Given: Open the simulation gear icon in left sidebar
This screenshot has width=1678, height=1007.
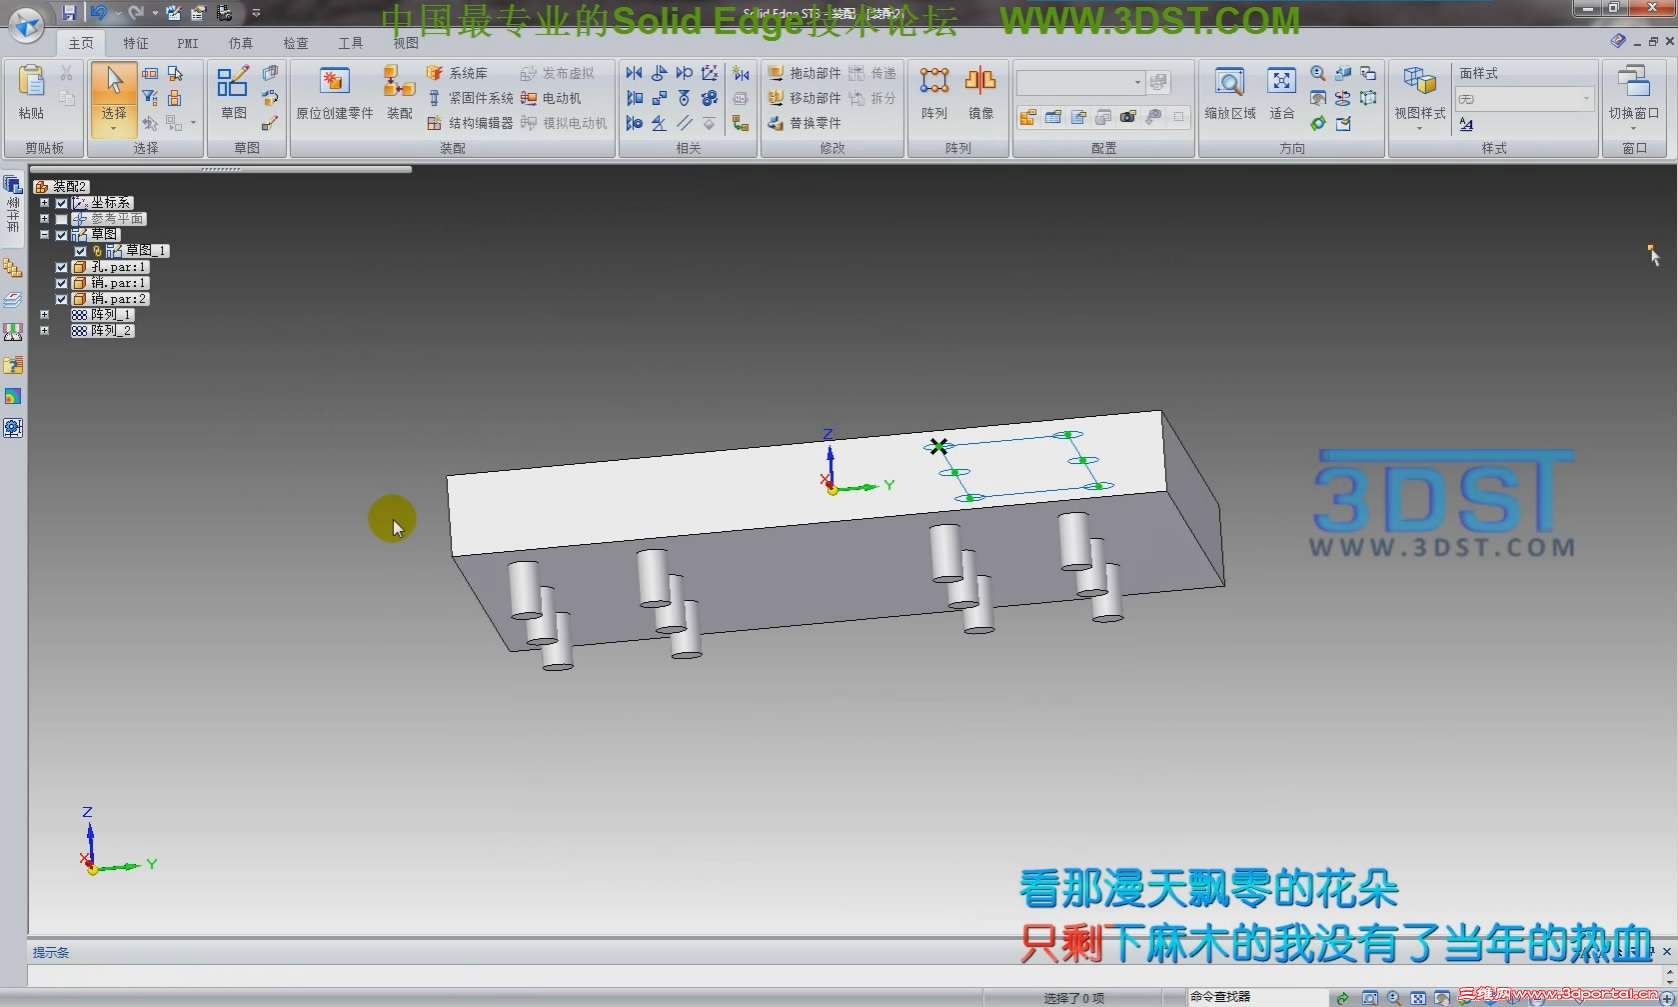Looking at the screenshot, I should point(13,428).
